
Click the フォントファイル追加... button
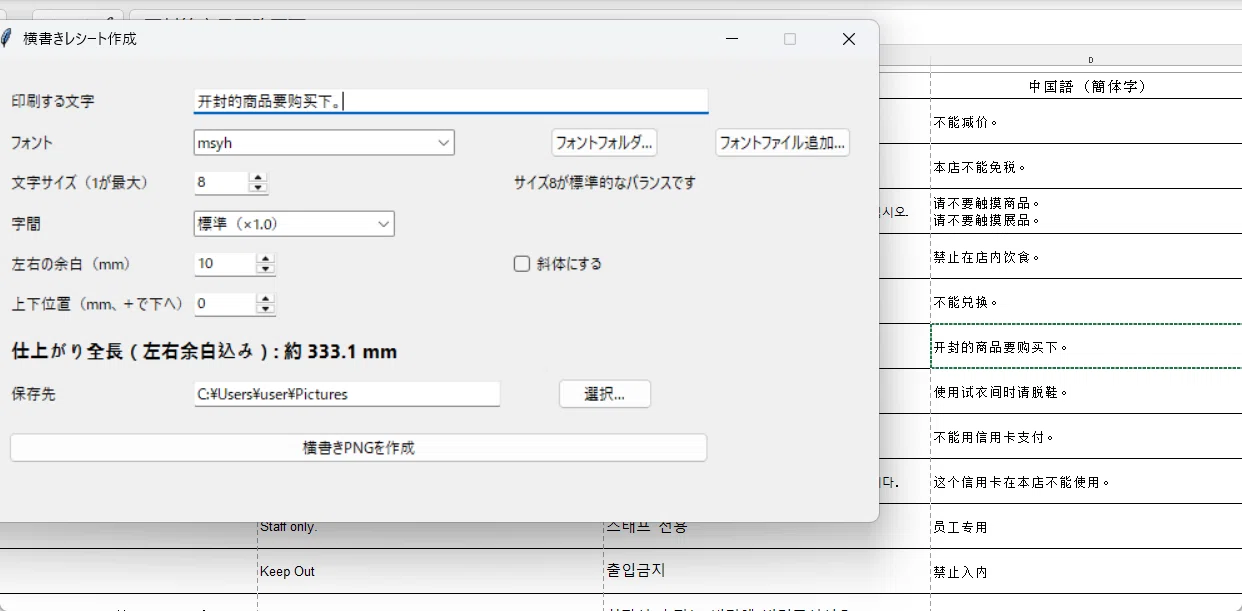pos(783,143)
